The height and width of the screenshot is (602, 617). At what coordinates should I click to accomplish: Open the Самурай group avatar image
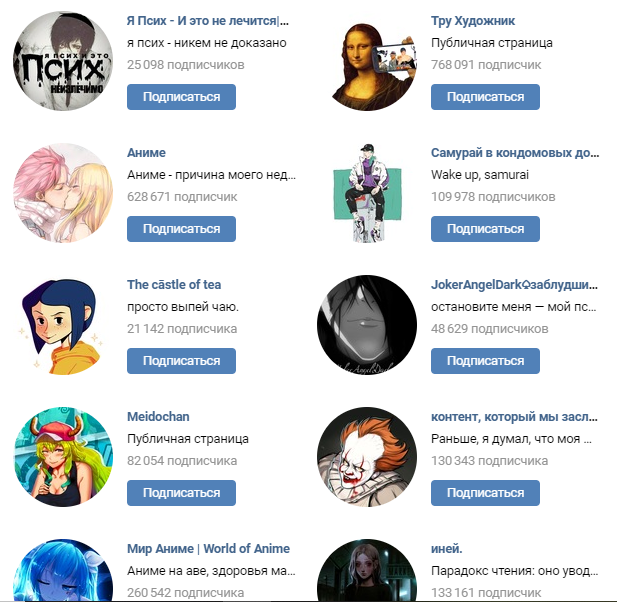(x=367, y=193)
